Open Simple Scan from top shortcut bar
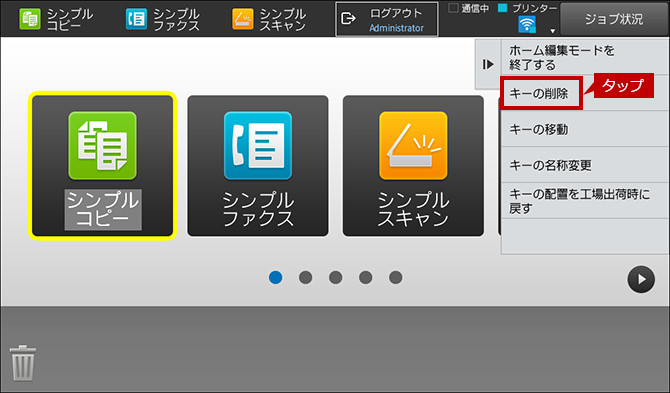 (269, 19)
